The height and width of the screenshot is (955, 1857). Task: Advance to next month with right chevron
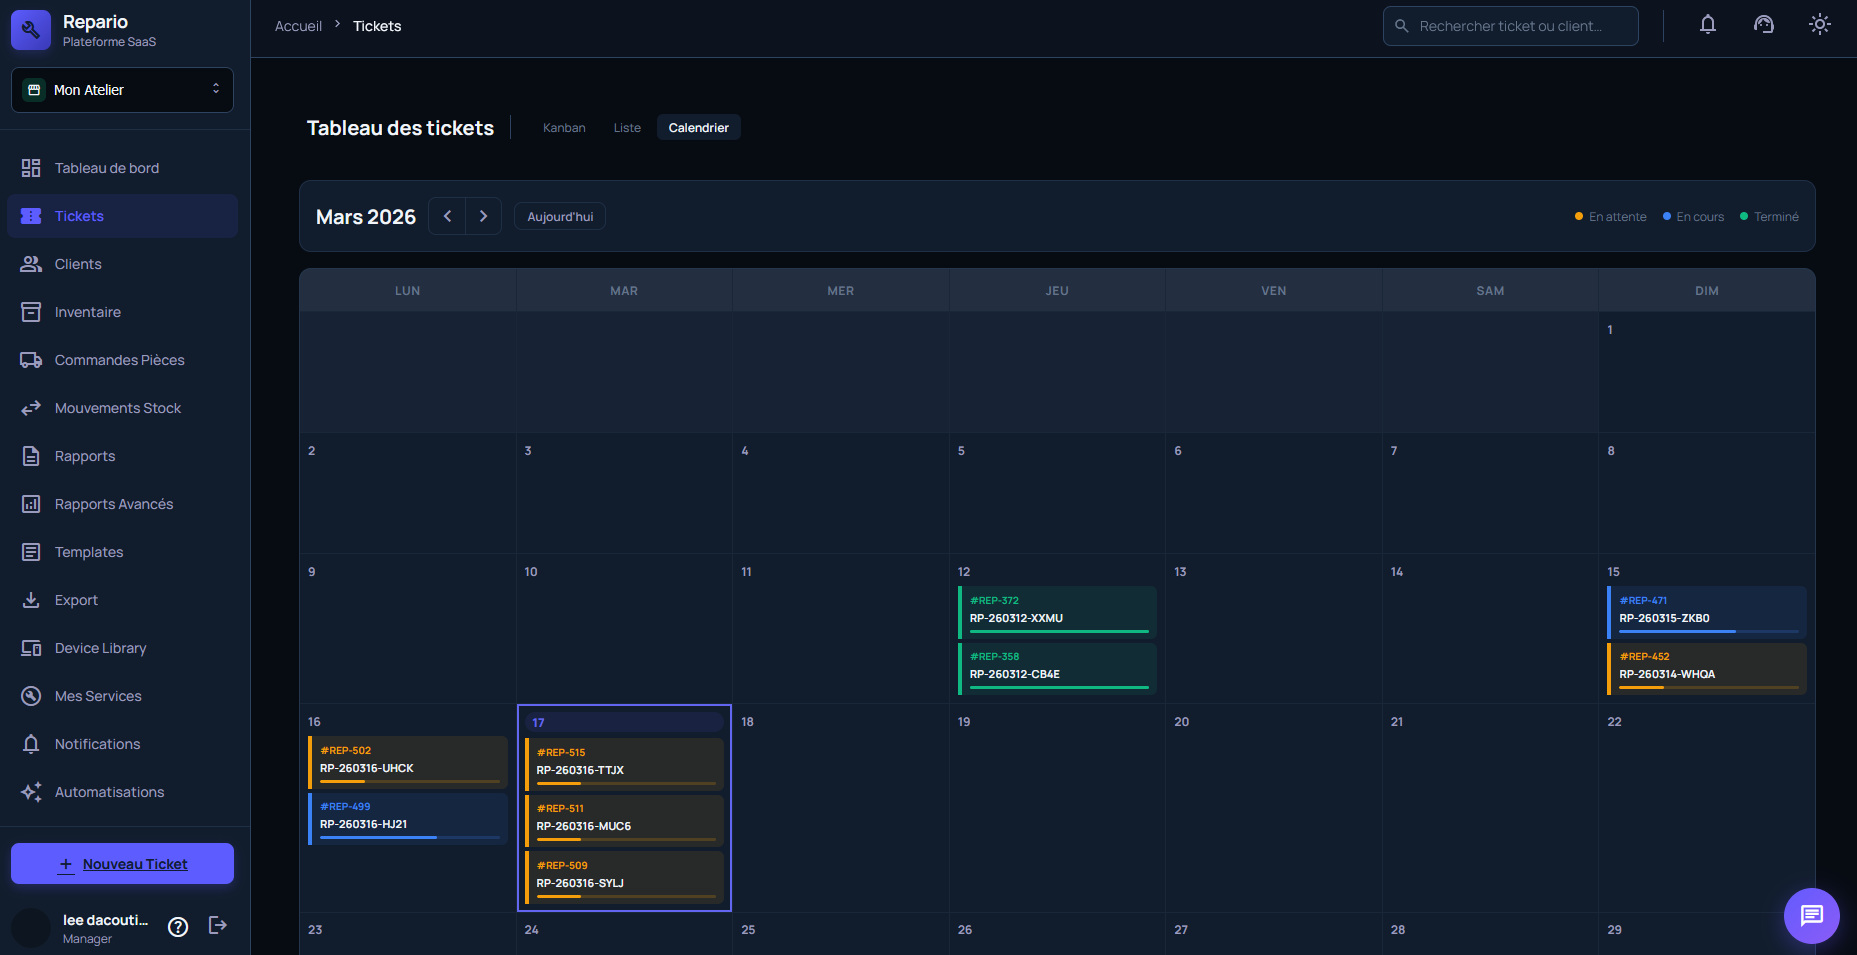(x=484, y=216)
